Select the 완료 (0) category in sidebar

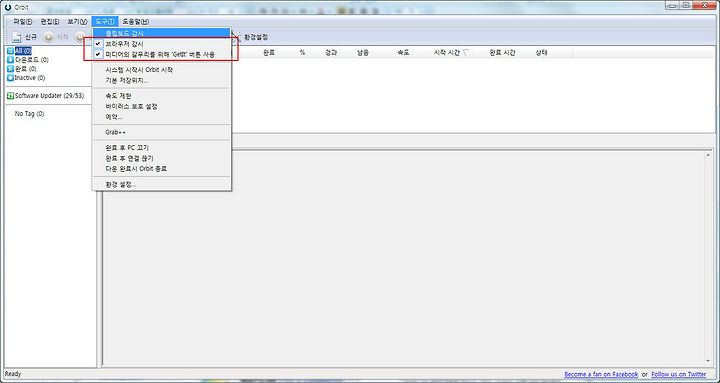[x=25, y=69]
